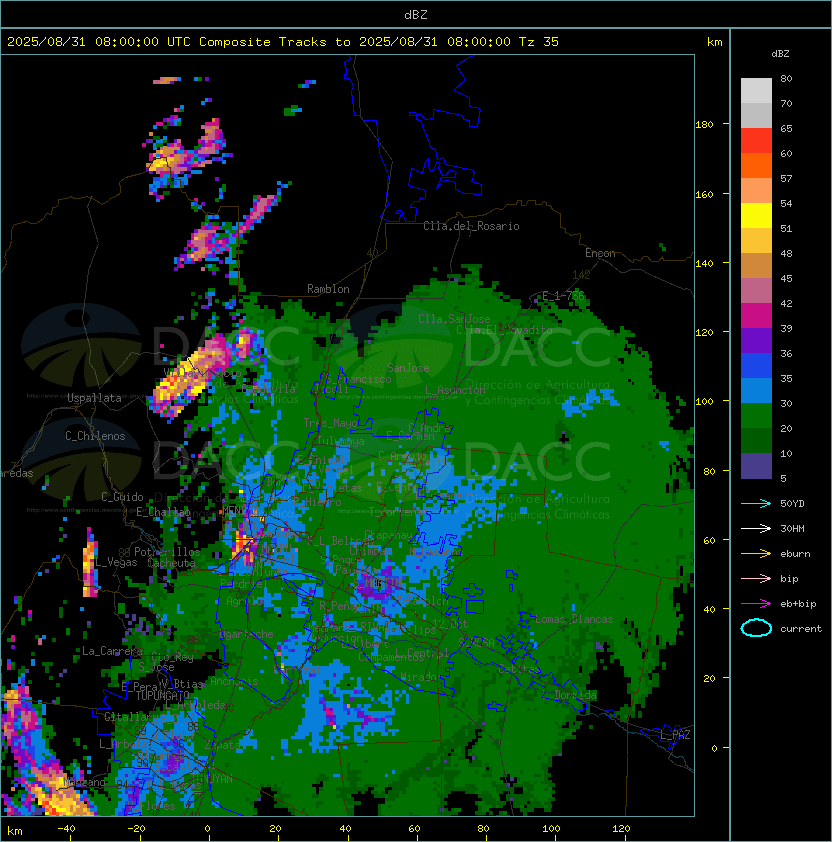This screenshot has width=832, height=842.
Task: Pick the dark orange 57-60 dBZ swatch
Action: pos(756,165)
